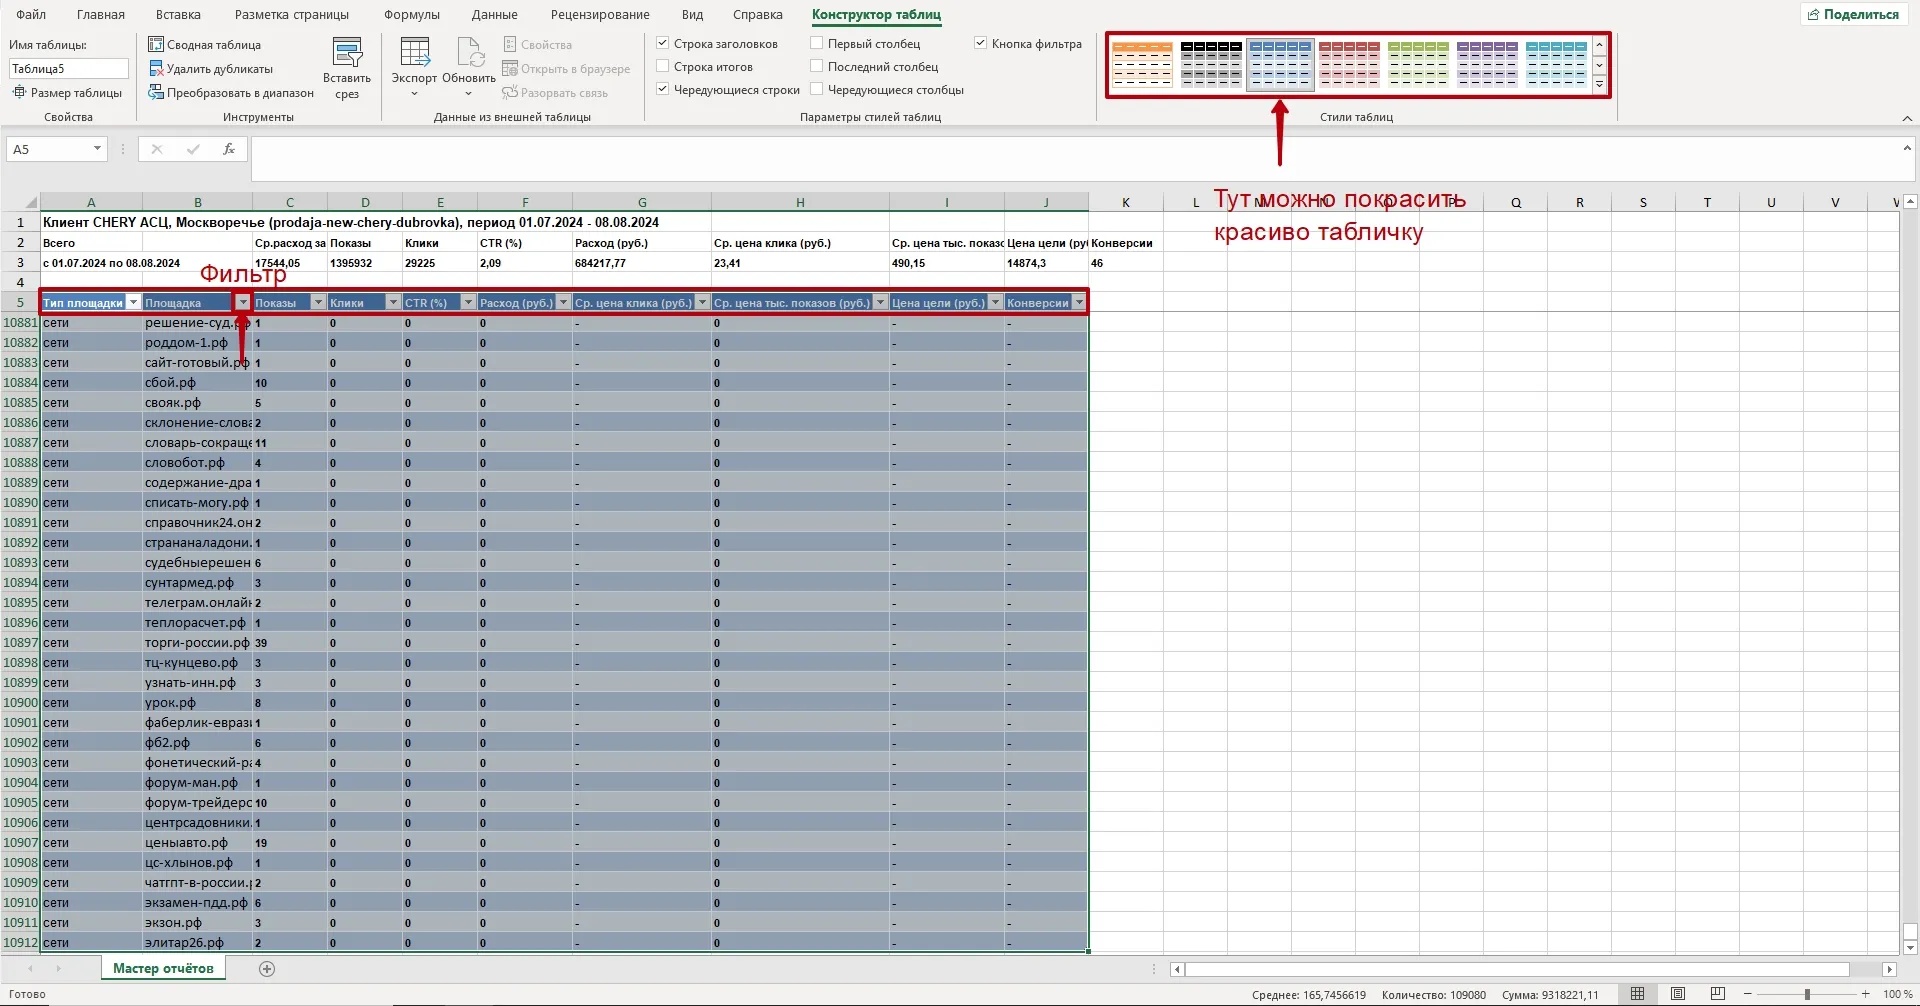Click insert function fx icon

pos(229,149)
